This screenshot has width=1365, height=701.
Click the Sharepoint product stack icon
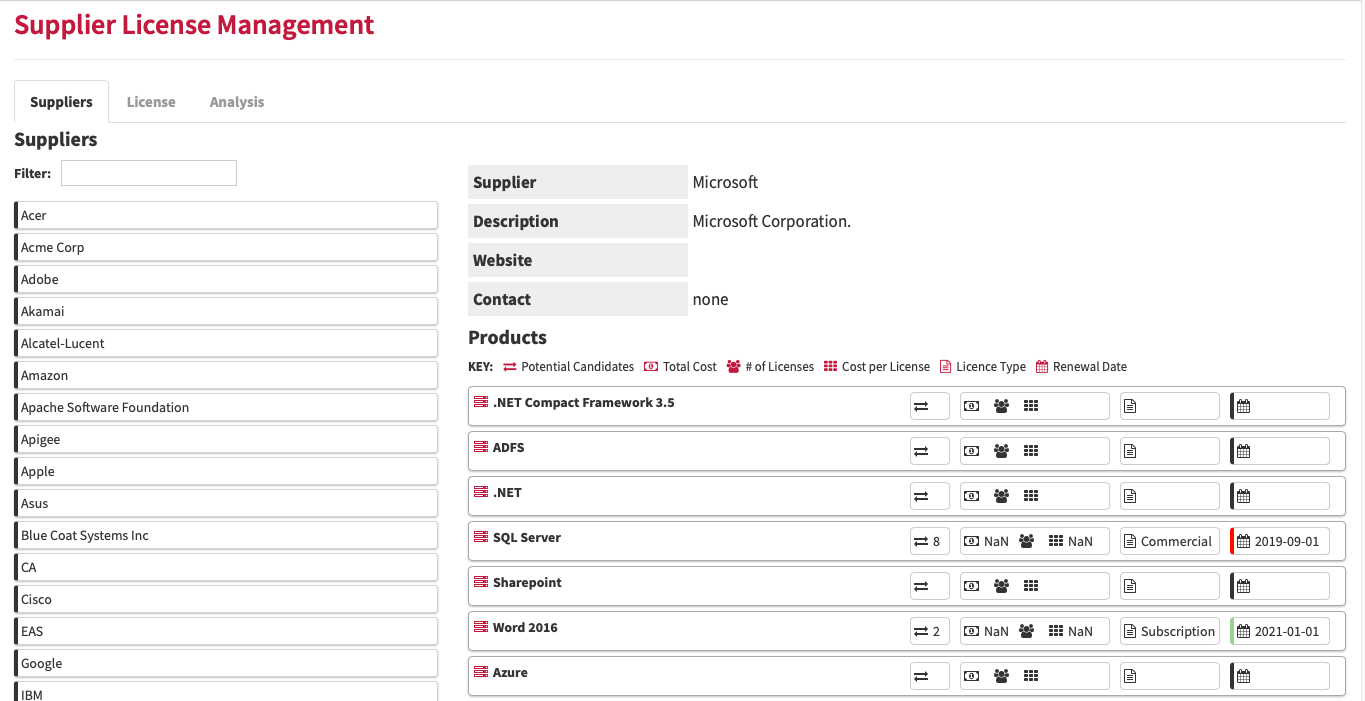point(481,582)
